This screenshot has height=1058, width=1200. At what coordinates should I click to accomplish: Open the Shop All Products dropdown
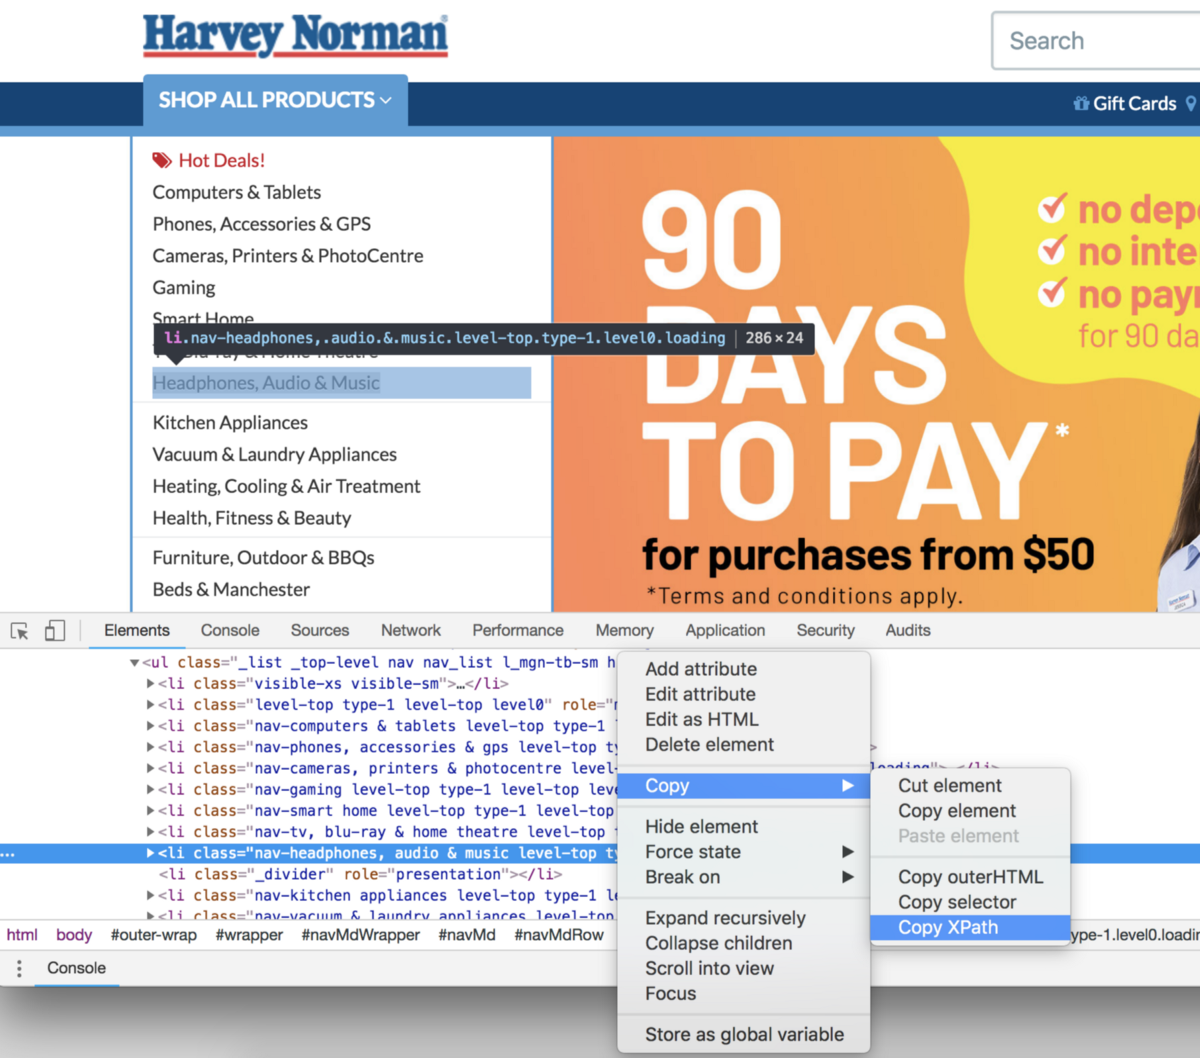coord(275,100)
